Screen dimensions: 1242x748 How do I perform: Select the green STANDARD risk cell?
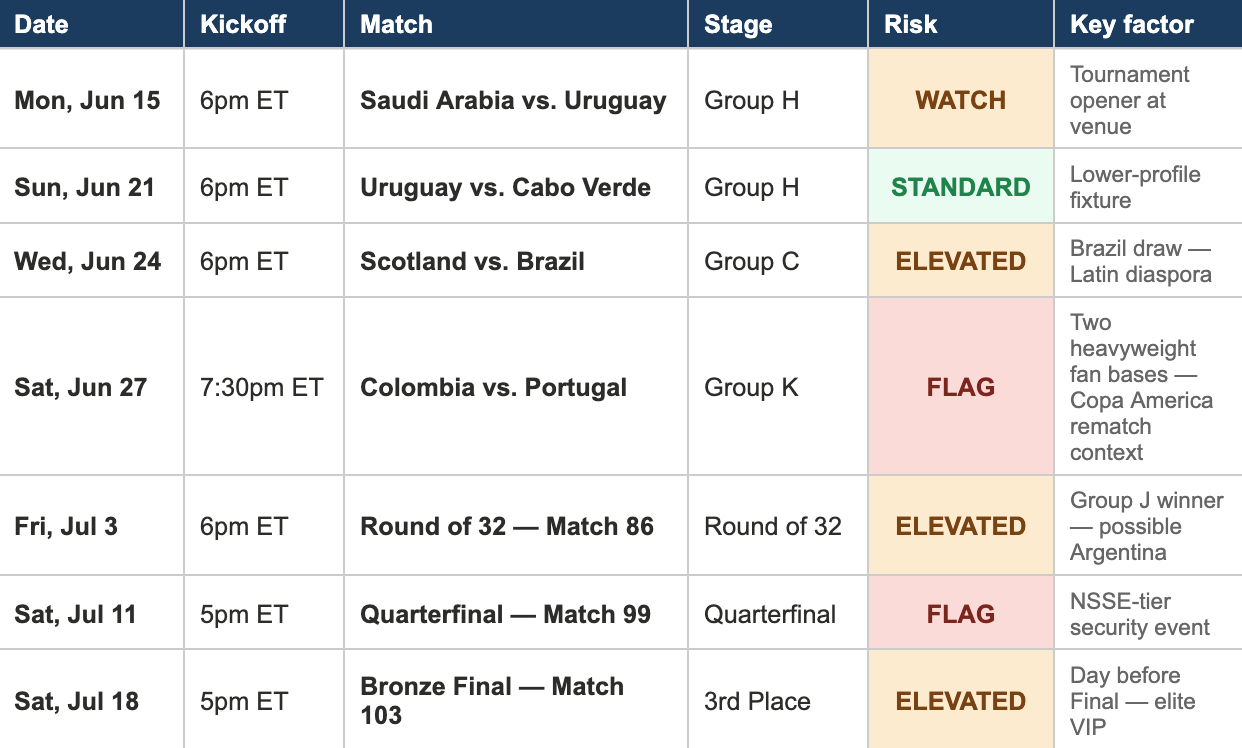(961, 187)
